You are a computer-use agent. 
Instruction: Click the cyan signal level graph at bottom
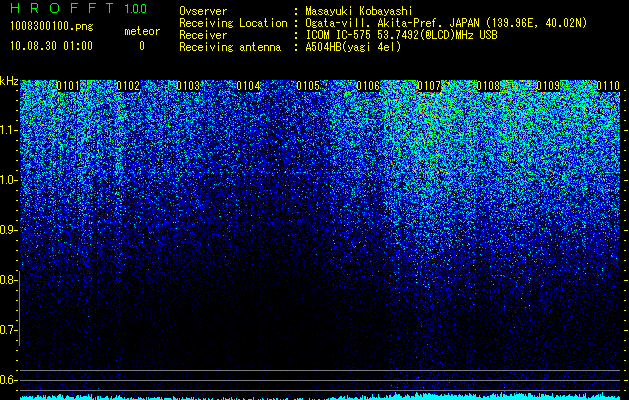(320, 396)
